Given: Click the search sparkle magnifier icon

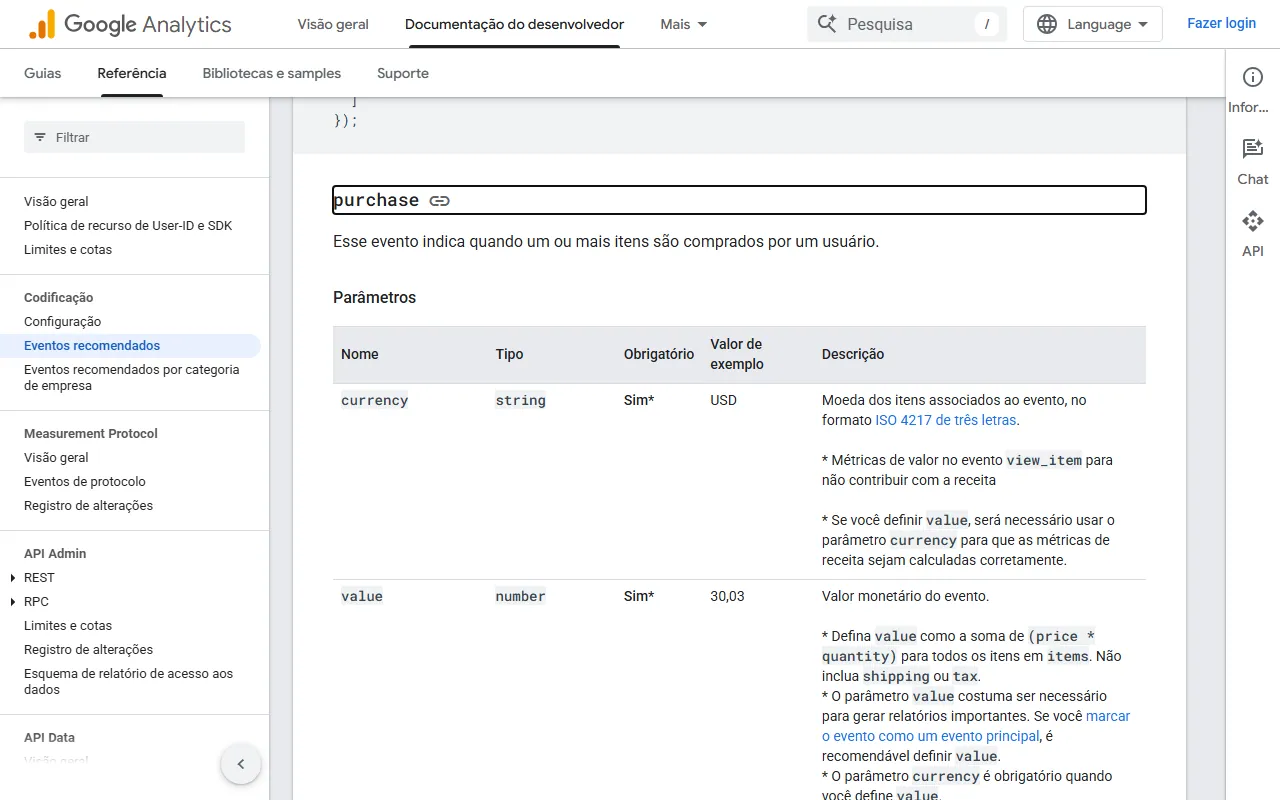Looking at the screenshot, I should click(x=827, y=24).
